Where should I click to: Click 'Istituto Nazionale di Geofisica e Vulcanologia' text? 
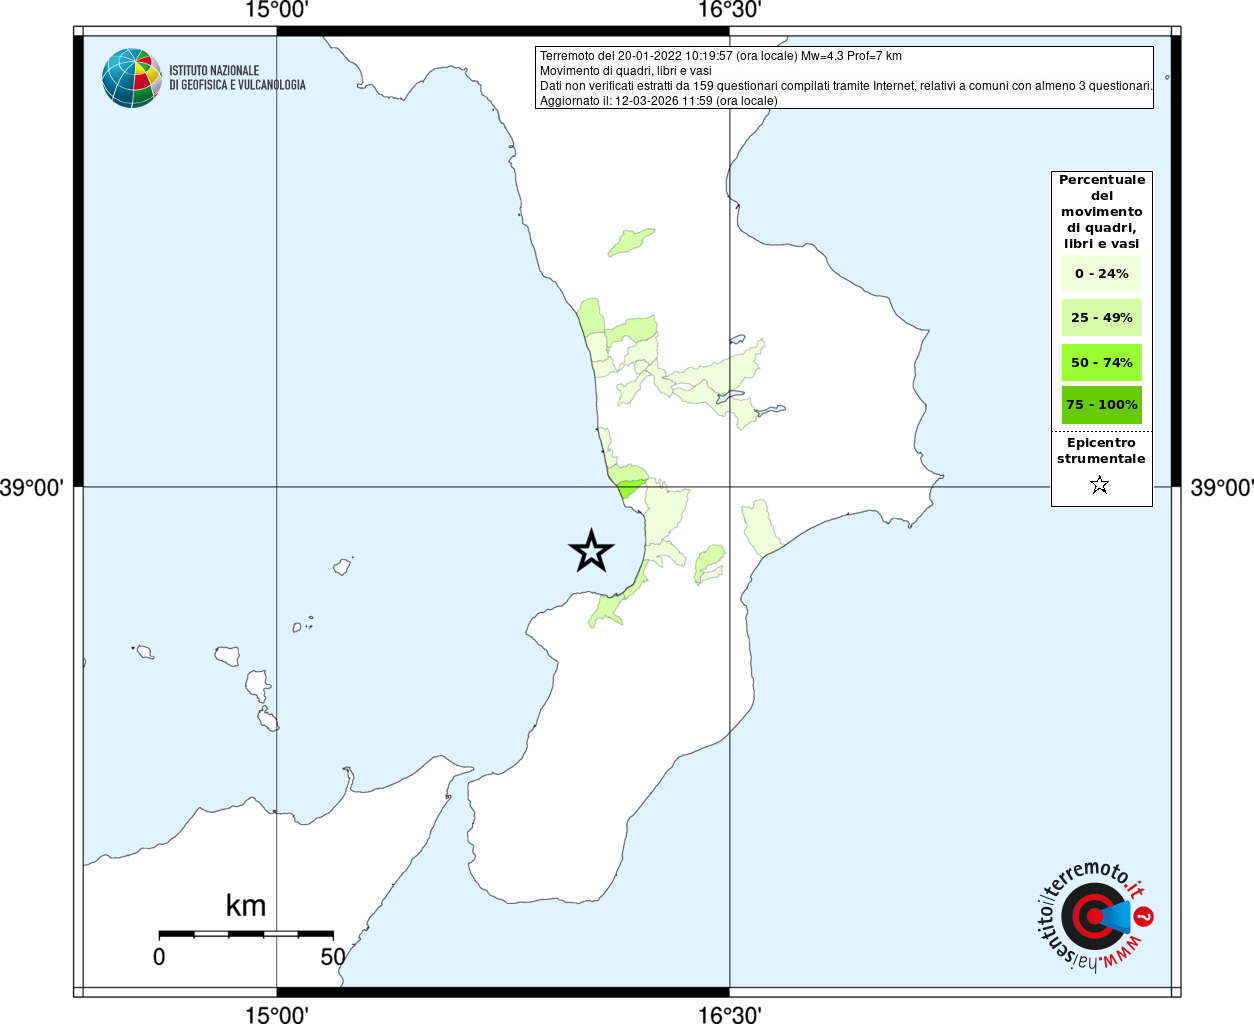237,78
